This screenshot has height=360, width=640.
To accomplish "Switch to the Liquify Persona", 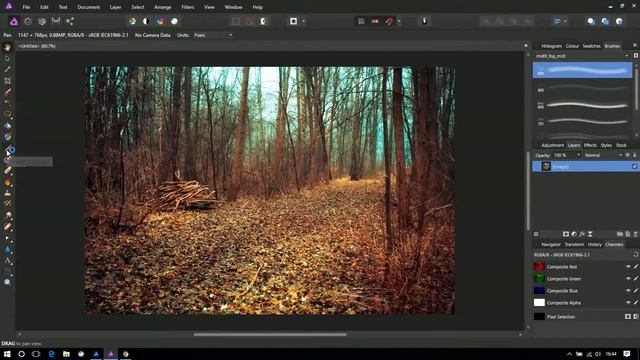I will click(28, 21).
